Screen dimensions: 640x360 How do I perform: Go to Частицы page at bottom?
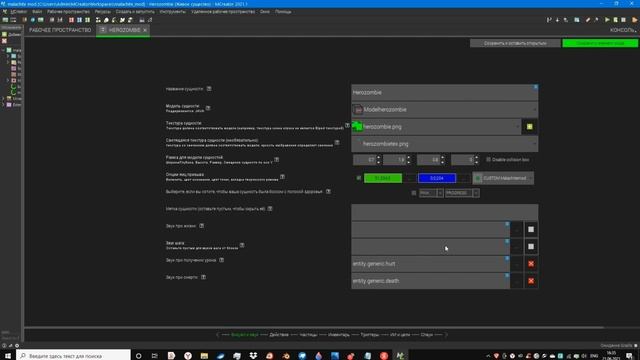pos(308,335)
